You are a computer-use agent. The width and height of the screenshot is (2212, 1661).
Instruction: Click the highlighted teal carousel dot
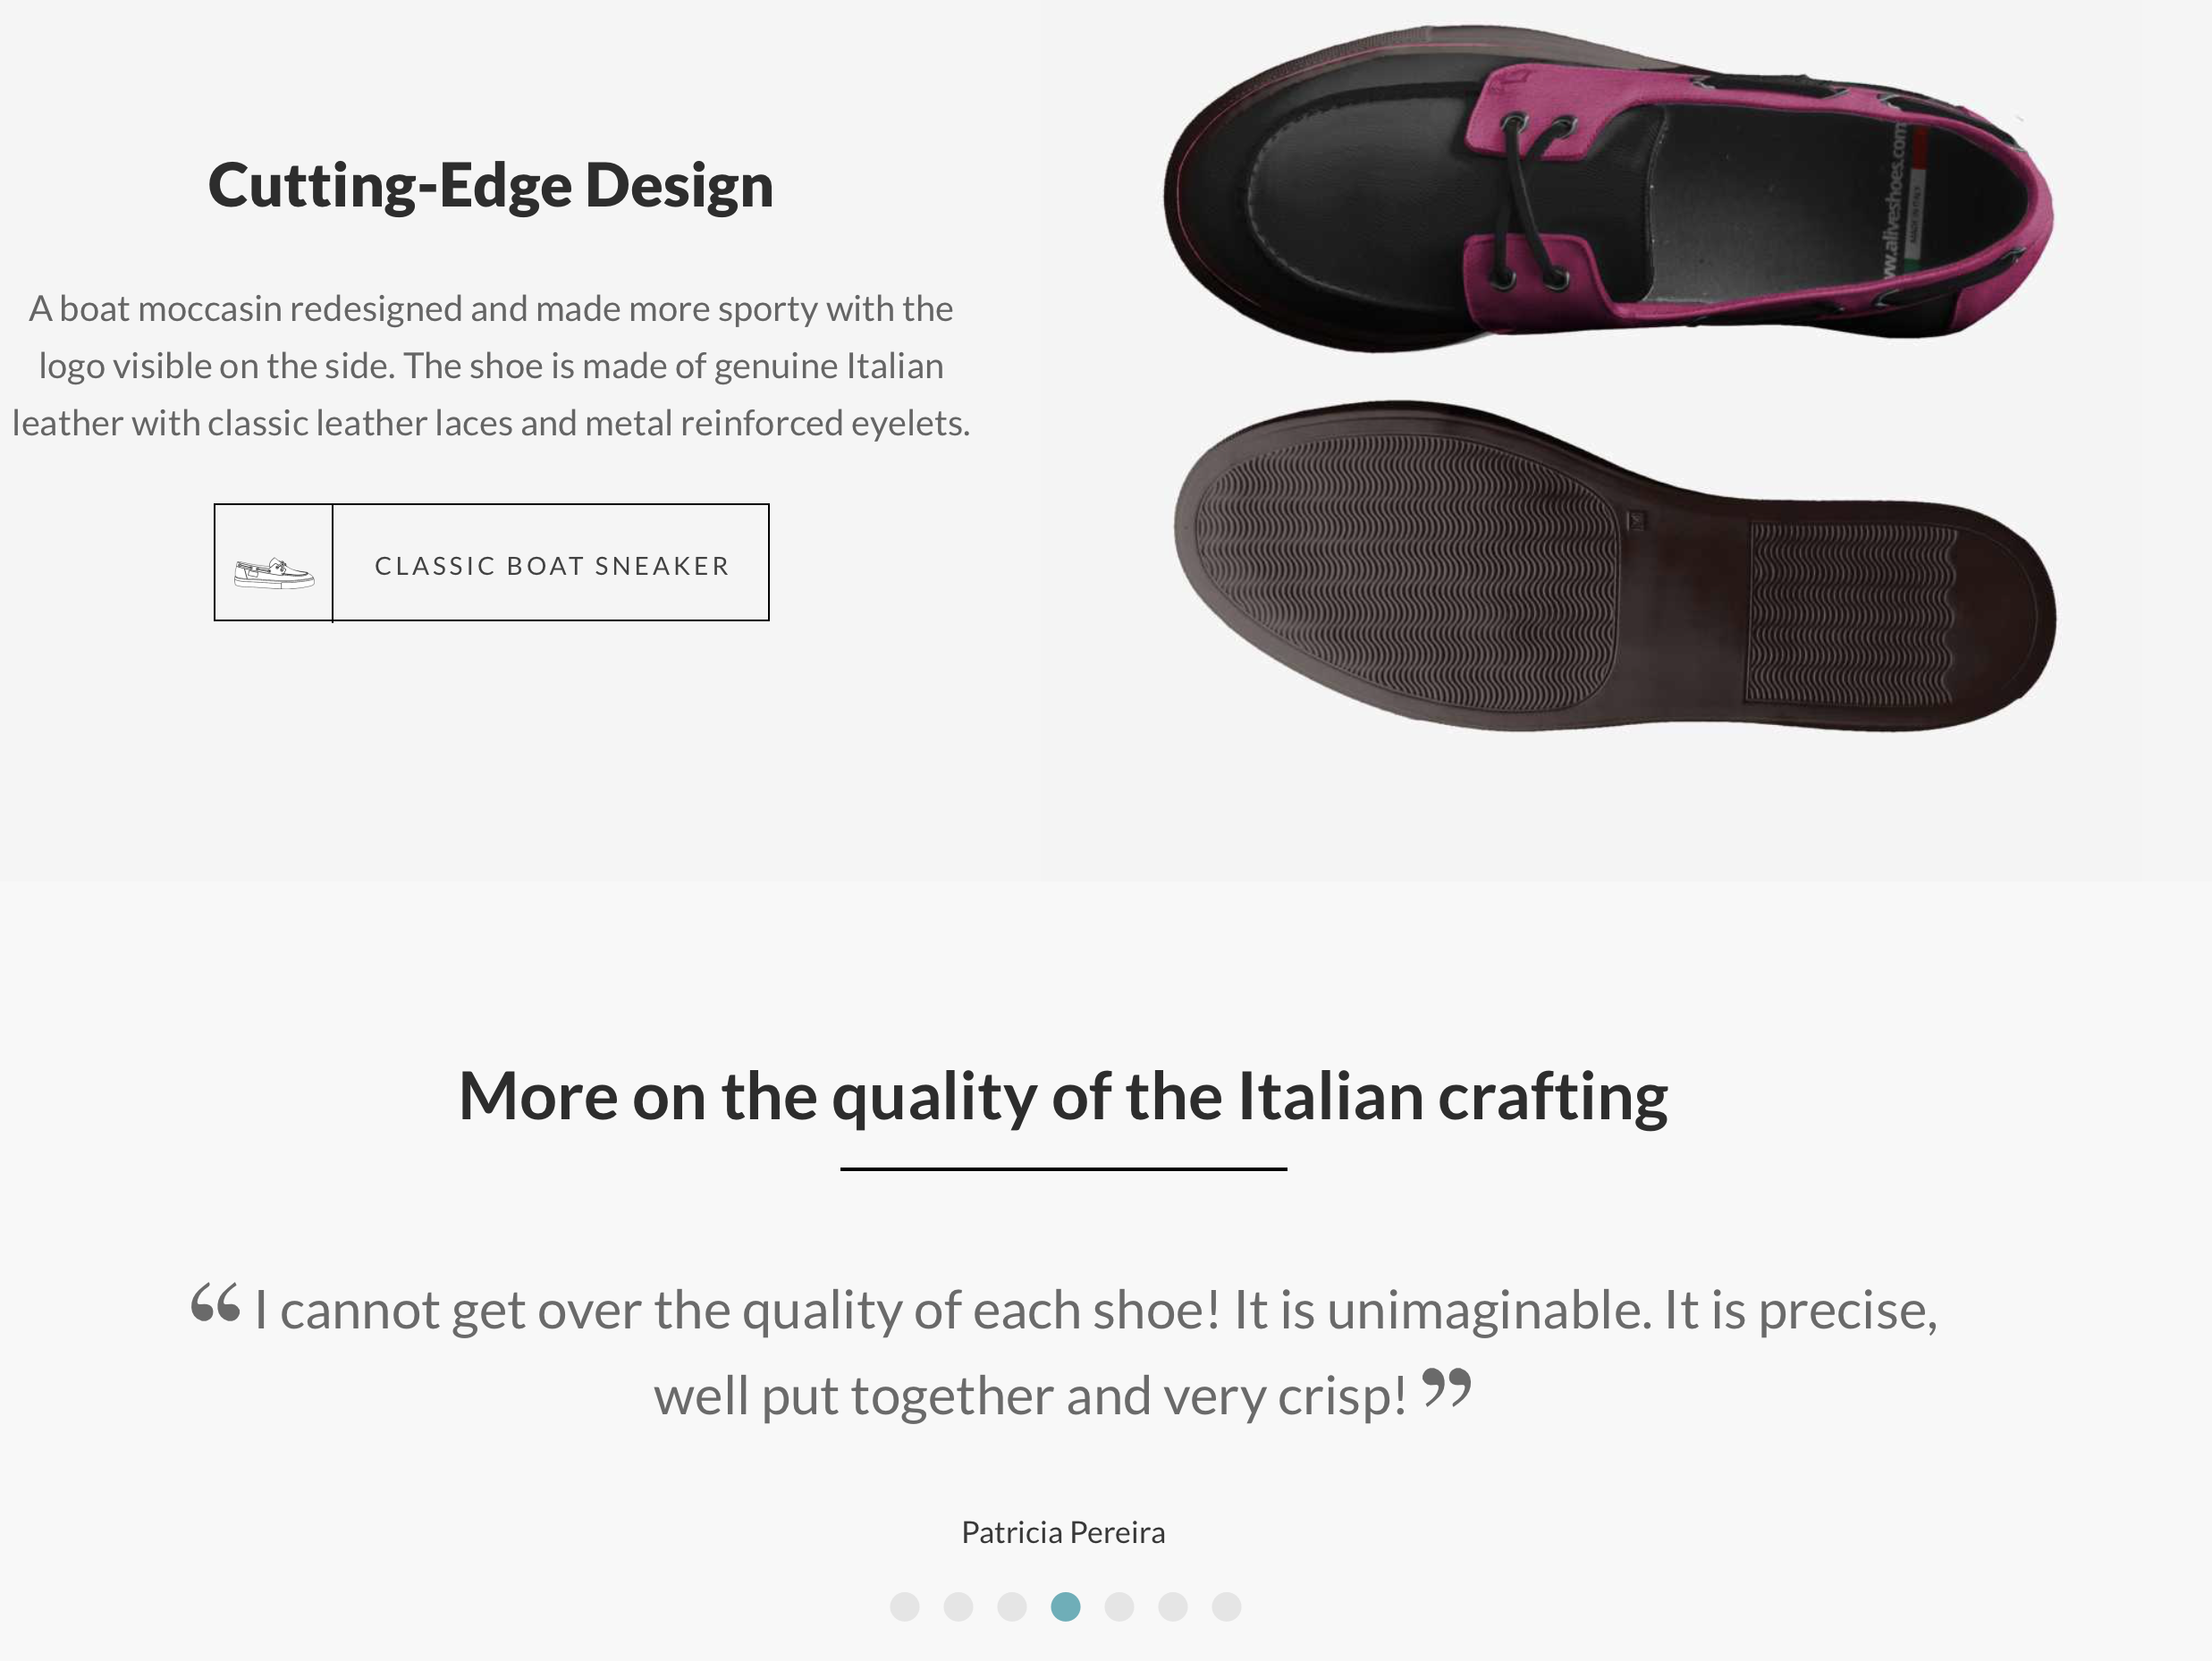pos(1068,1607)
